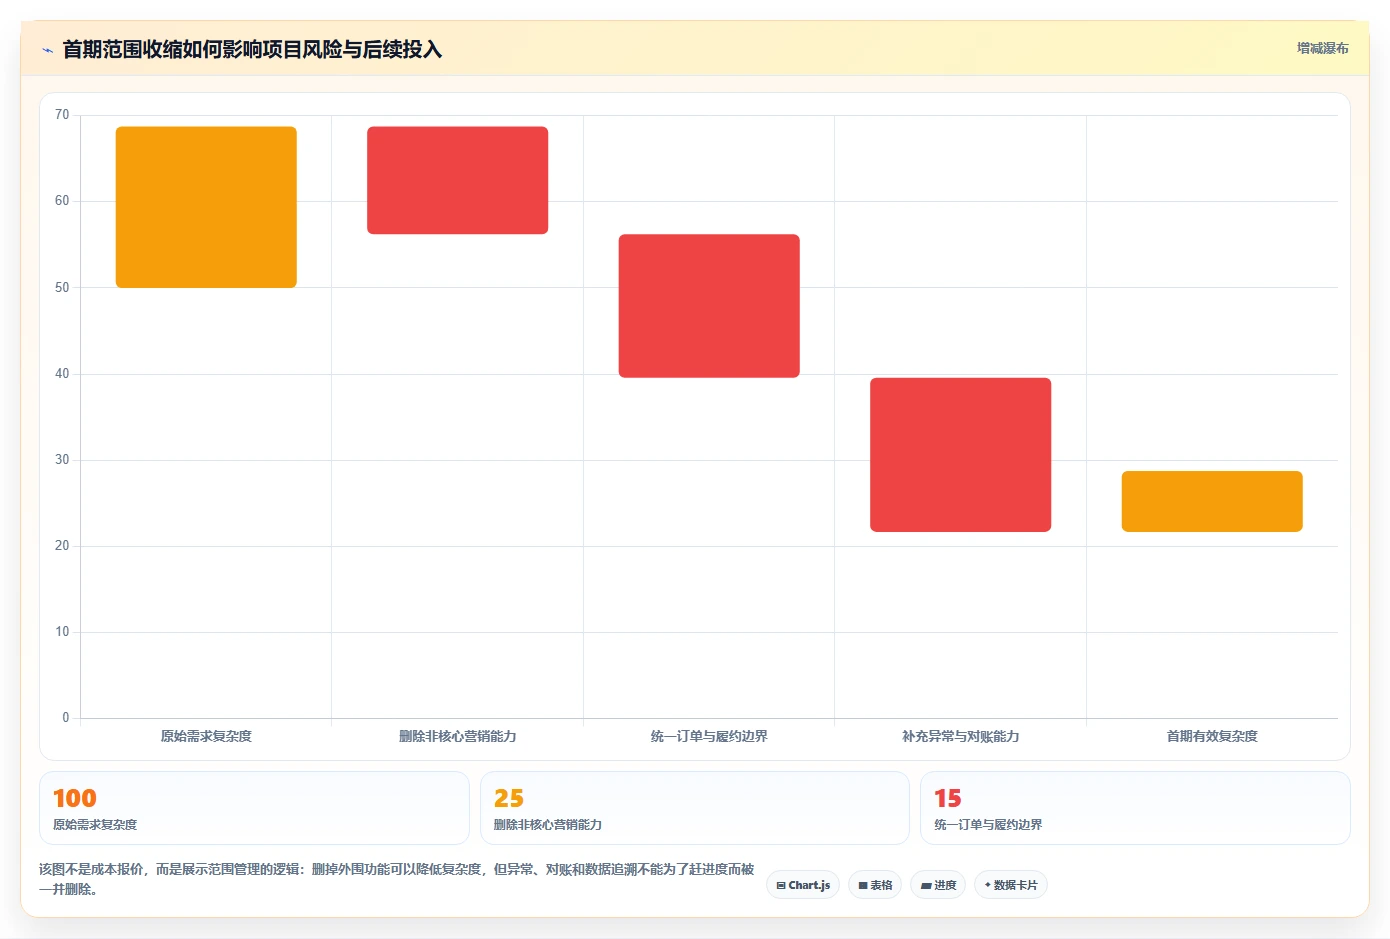Click the y-axis value 10
The height and width of the screenshot is (939, 1390).
(62, 632)
